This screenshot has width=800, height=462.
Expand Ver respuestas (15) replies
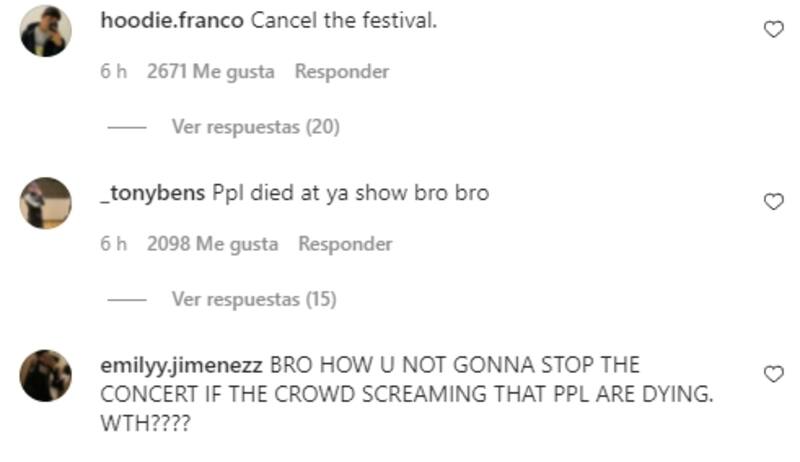(x=254, y=299)
